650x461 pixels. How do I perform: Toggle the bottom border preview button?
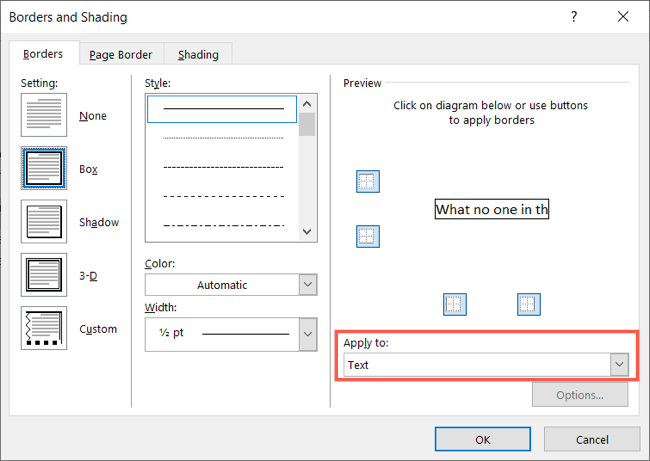pos(368,237)
